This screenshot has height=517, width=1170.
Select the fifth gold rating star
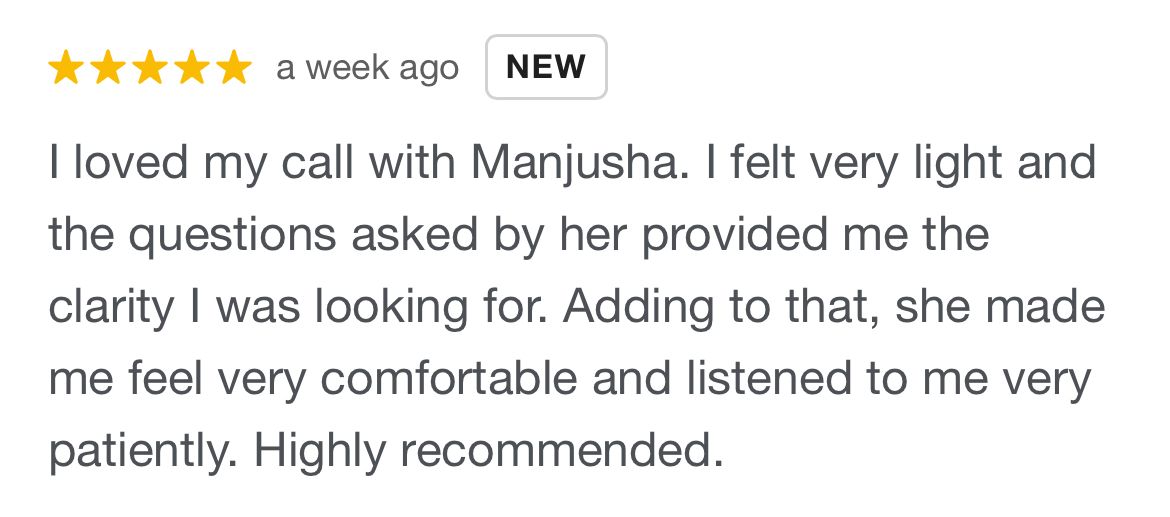pos(234,67)
